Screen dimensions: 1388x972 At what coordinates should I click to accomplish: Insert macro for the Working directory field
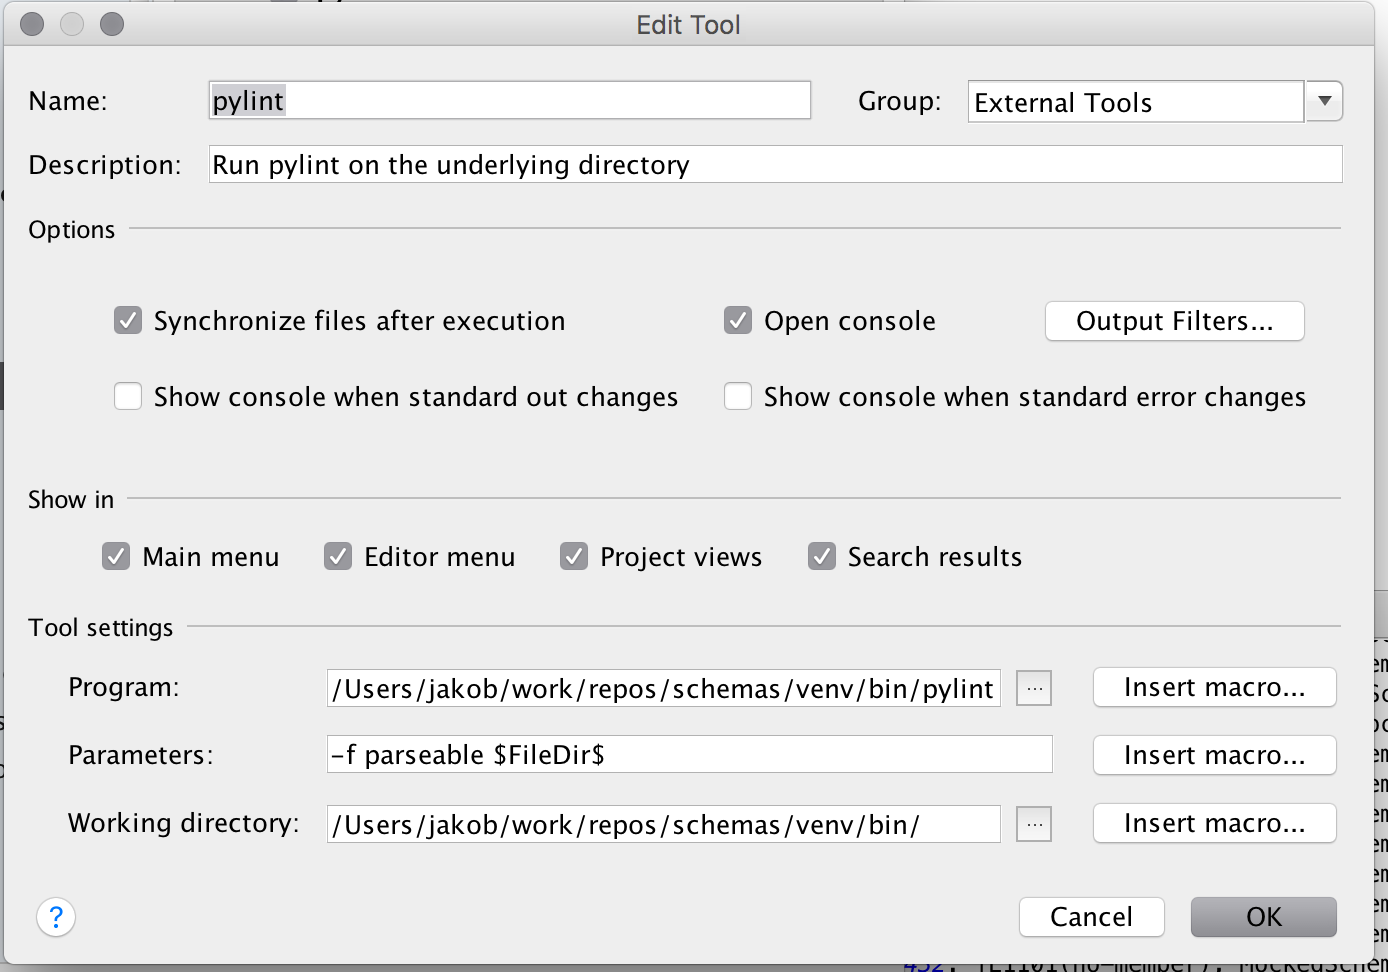click(1214, 823)
